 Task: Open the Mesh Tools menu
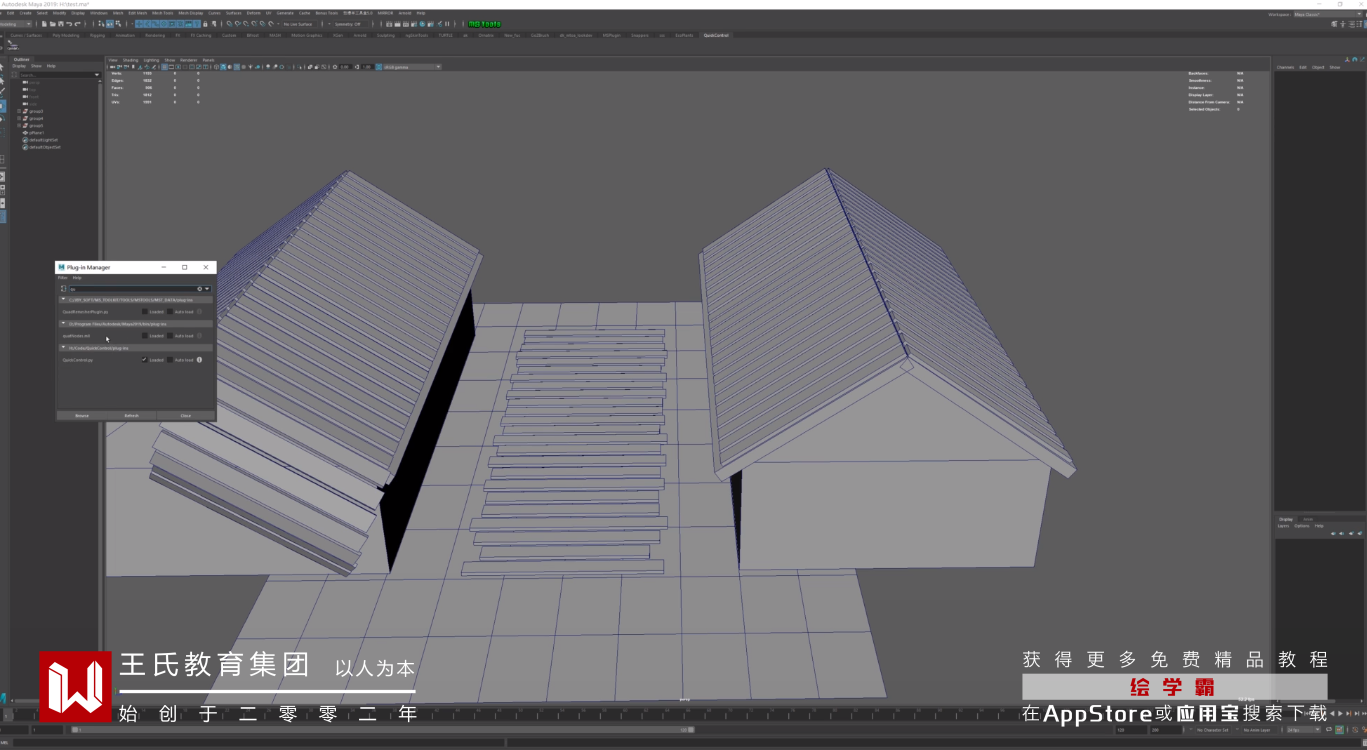point(162,13)
